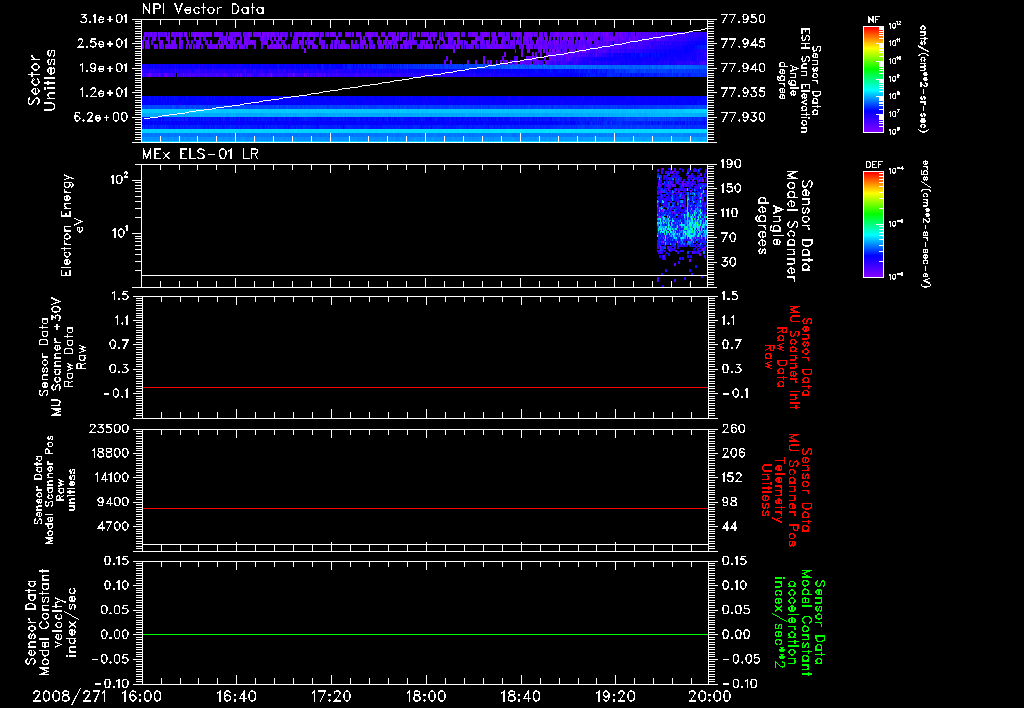Select the 'NPI Vector Data' panel title
The height and width of the screenshot is (708, 1024).
(x=203, y=9)
